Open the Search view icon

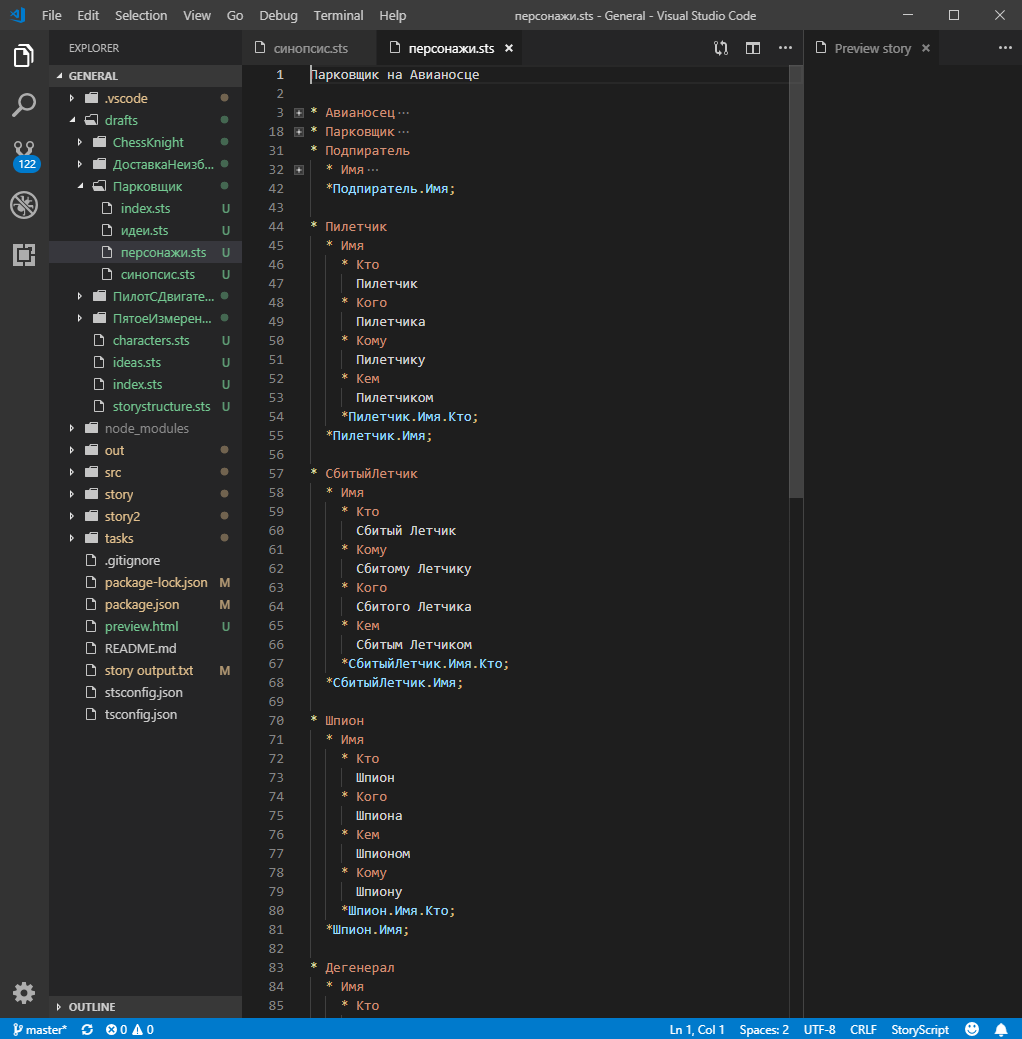[24, 105]
